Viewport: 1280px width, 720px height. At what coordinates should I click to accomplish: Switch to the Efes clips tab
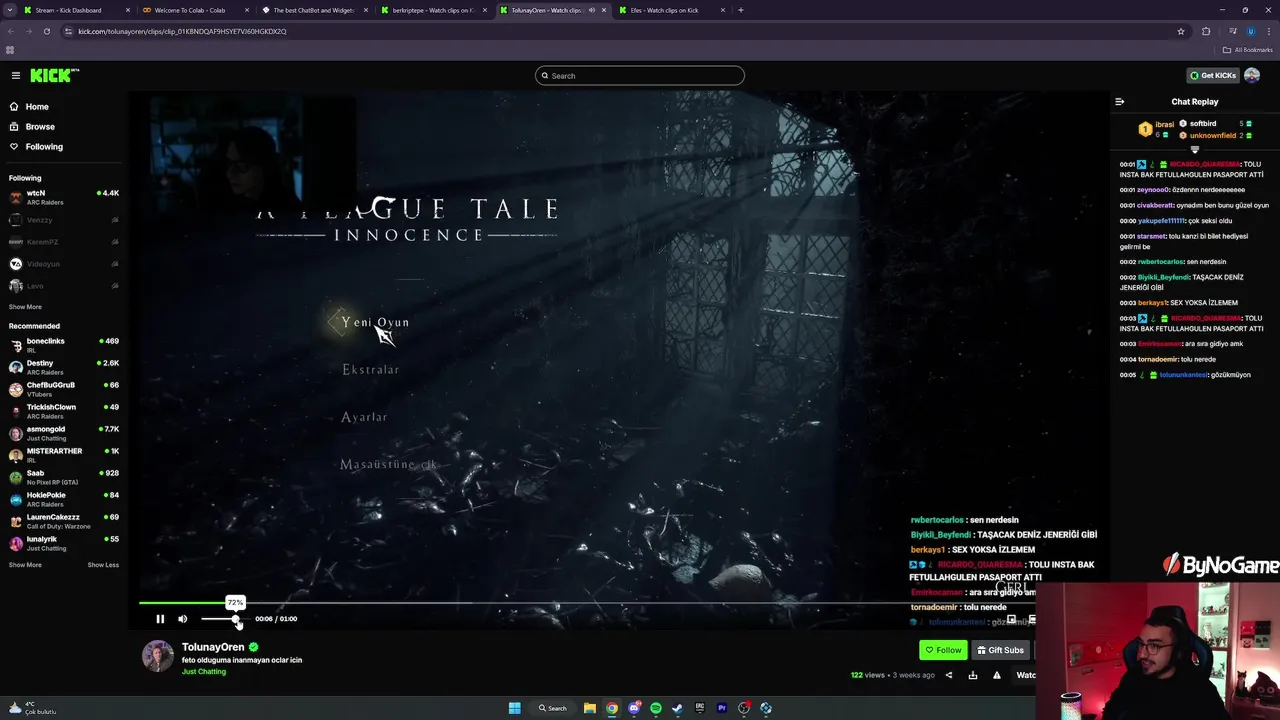click(670, 10)
